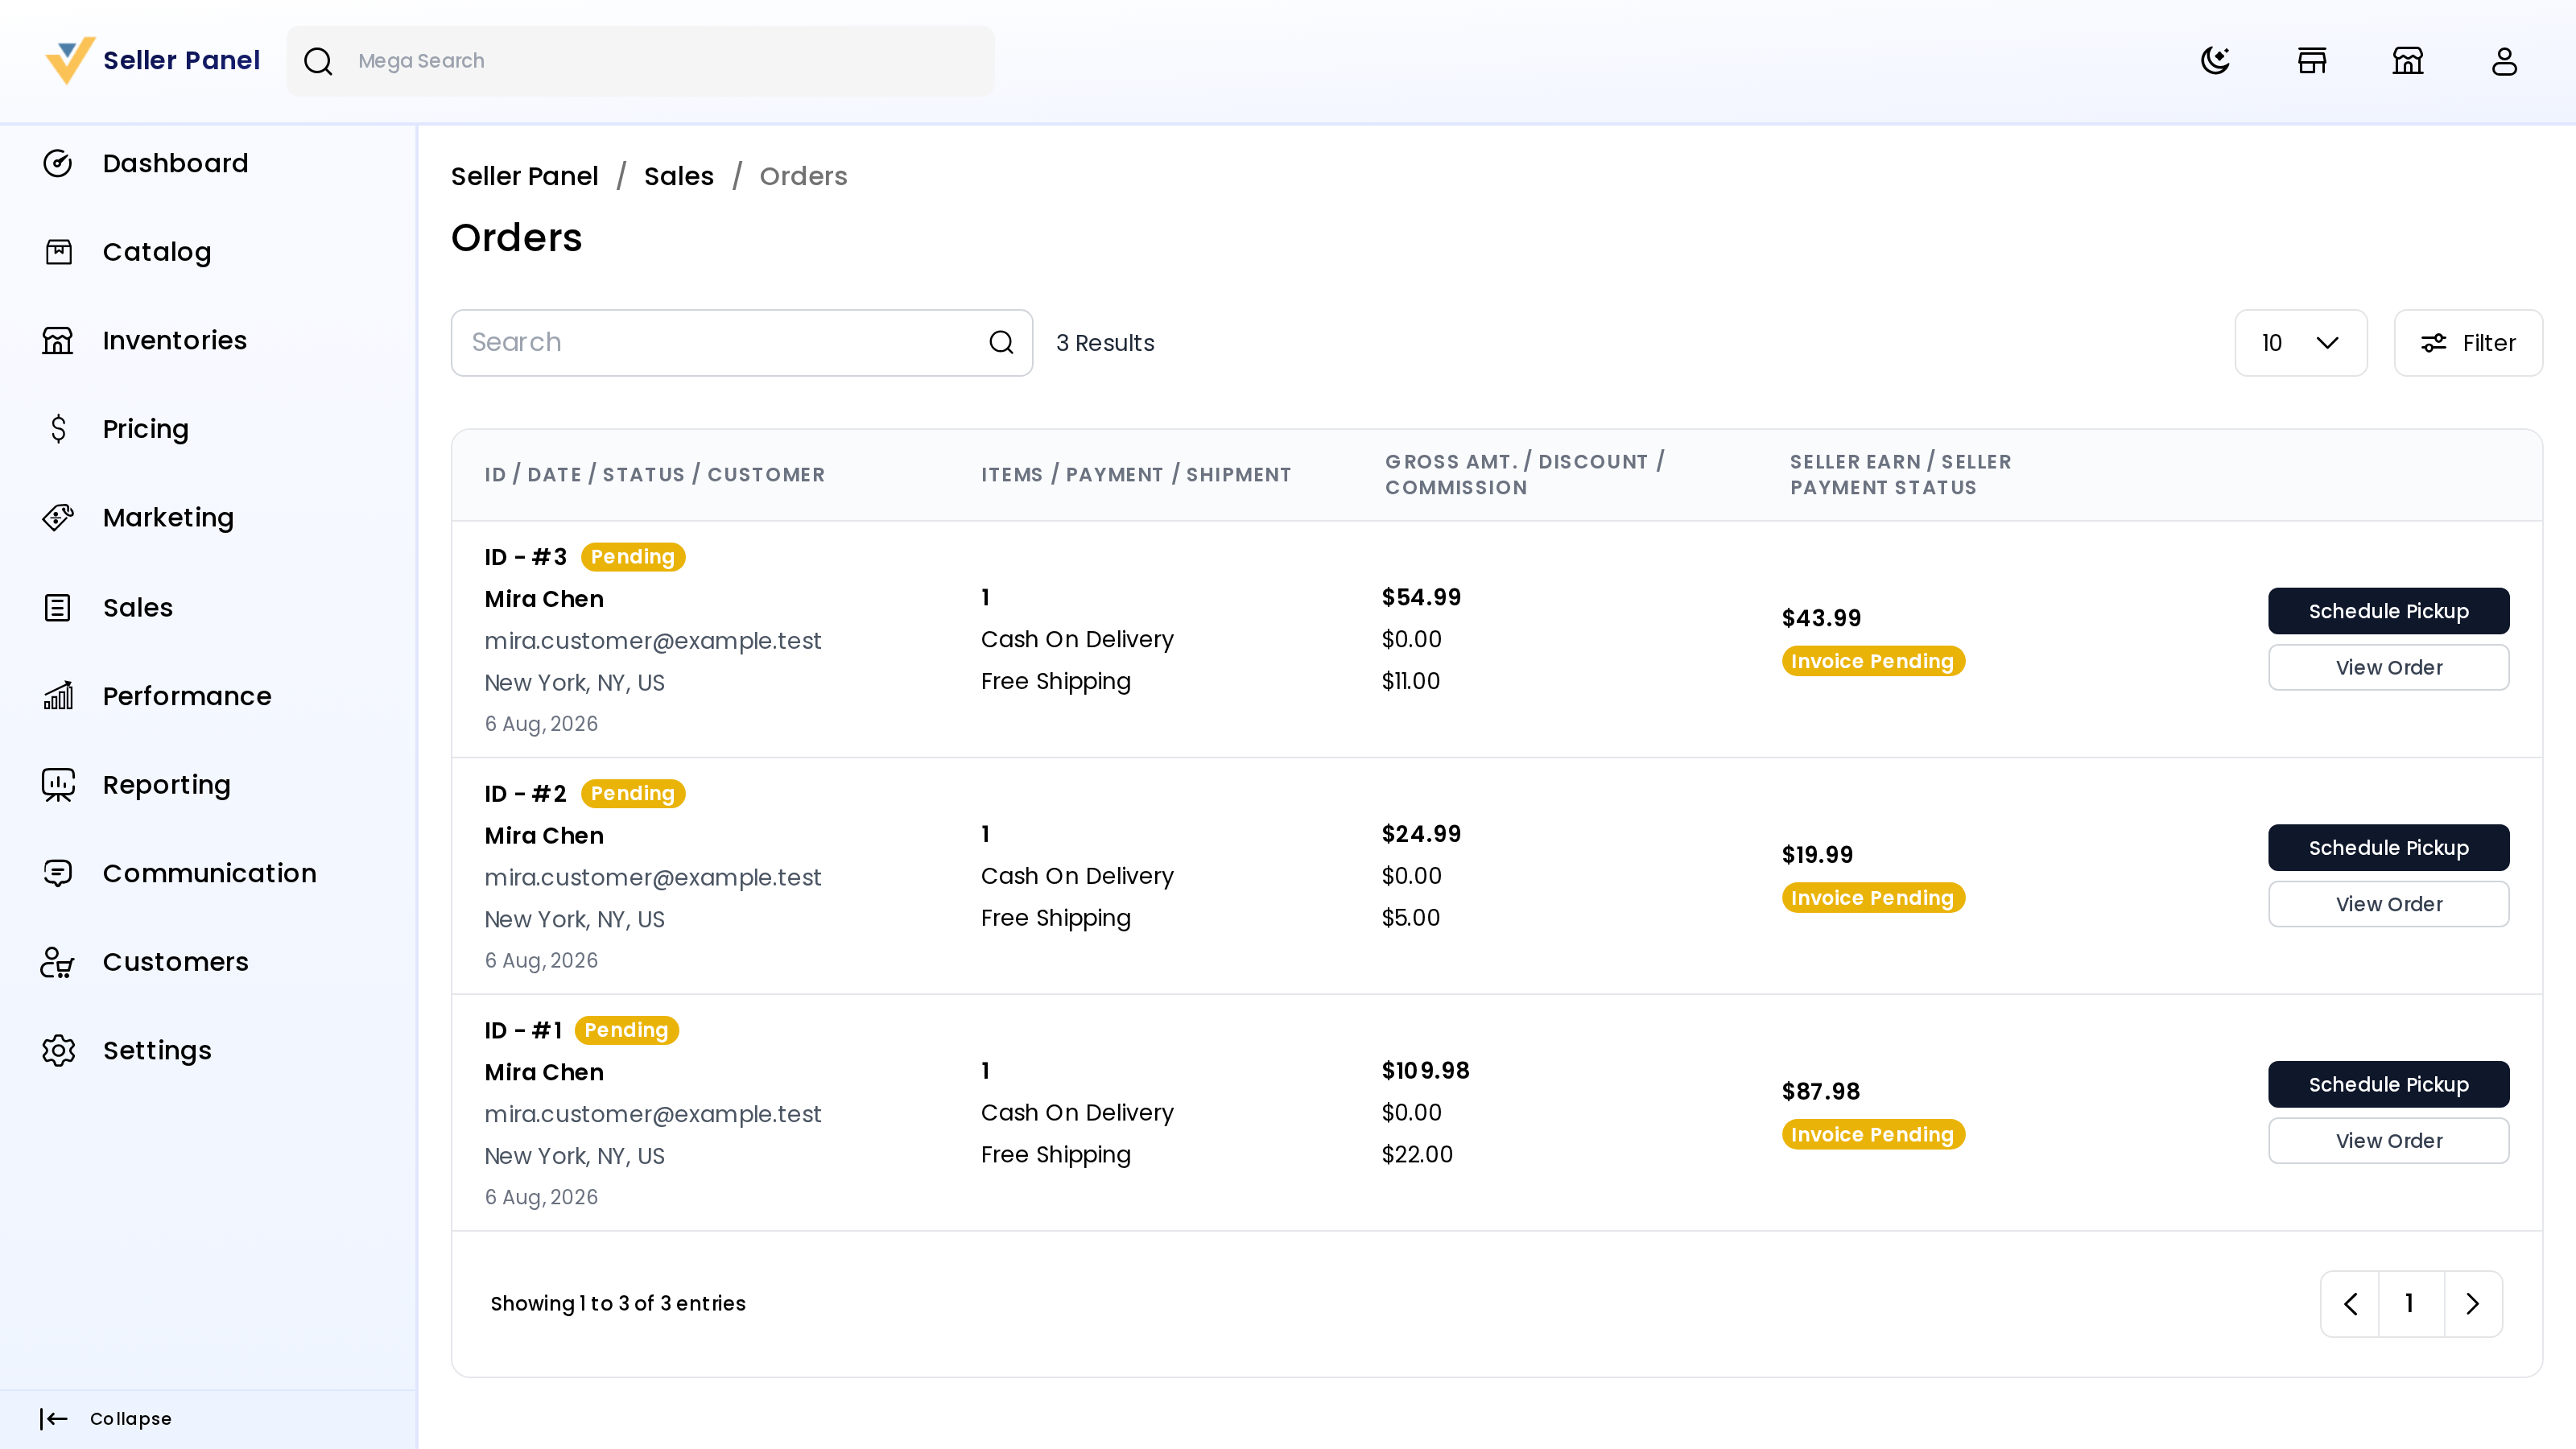The image size is (2576, 1449).
Task: Click Seller Panel brand title
Action: click(181, 60)
